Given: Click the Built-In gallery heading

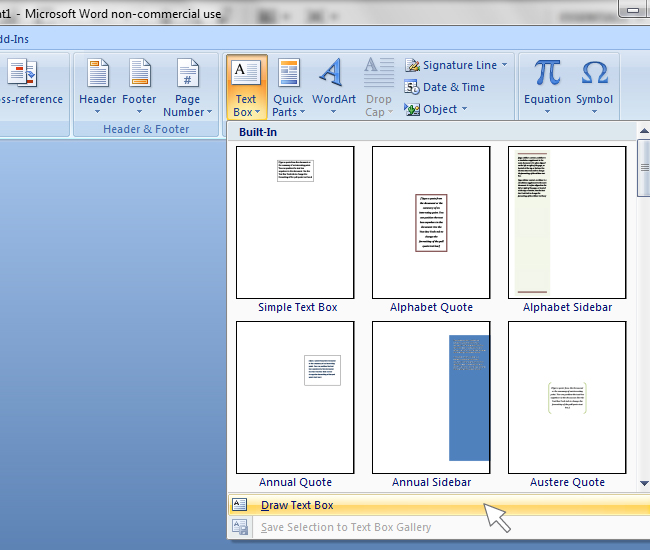Looking at the screenshot, I should point(258,132).
